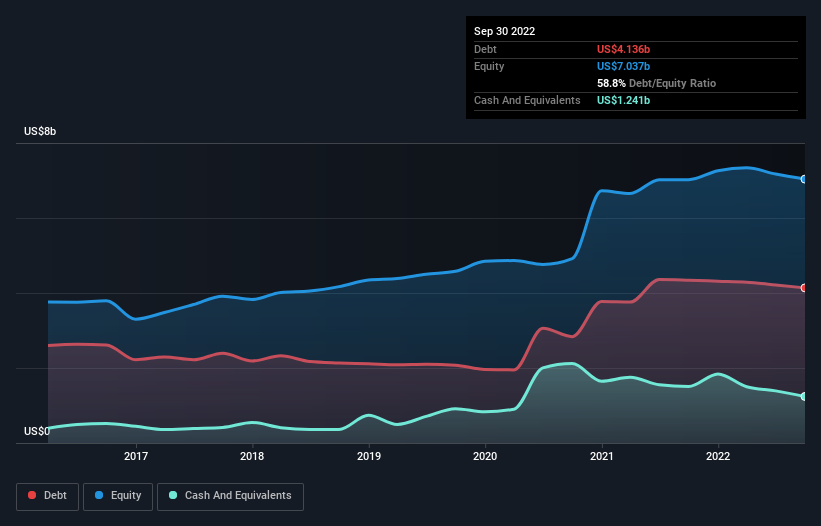821x526 pixels.
Task: Click the US$4.136b debt value
Action: (623, 49)
